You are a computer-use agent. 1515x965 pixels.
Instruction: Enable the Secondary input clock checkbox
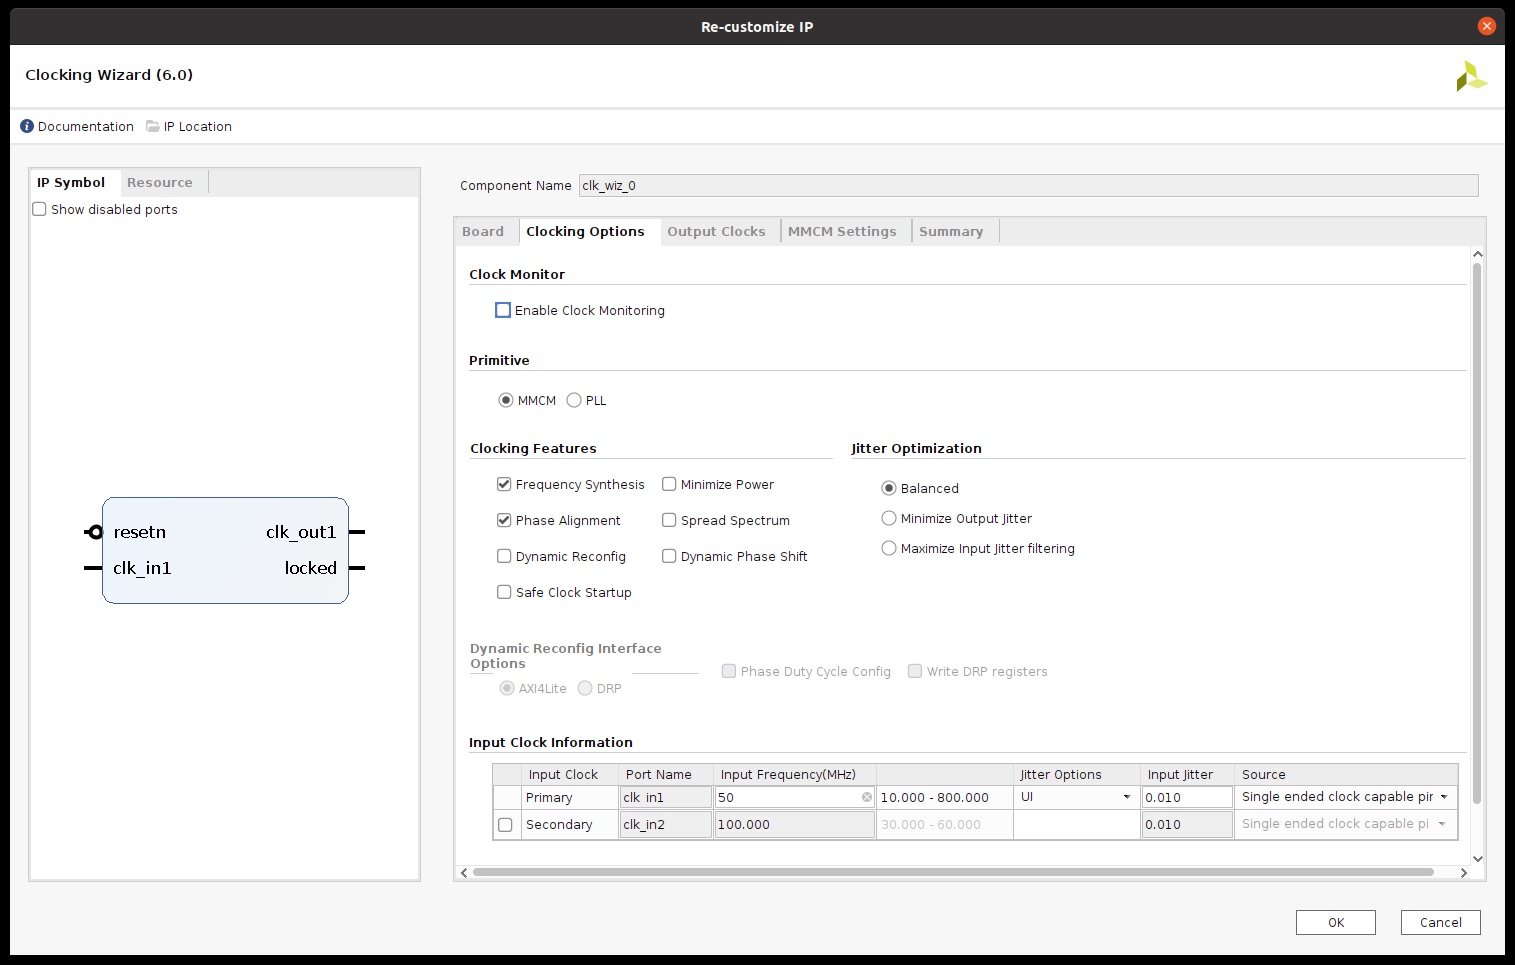click(505, 825)
